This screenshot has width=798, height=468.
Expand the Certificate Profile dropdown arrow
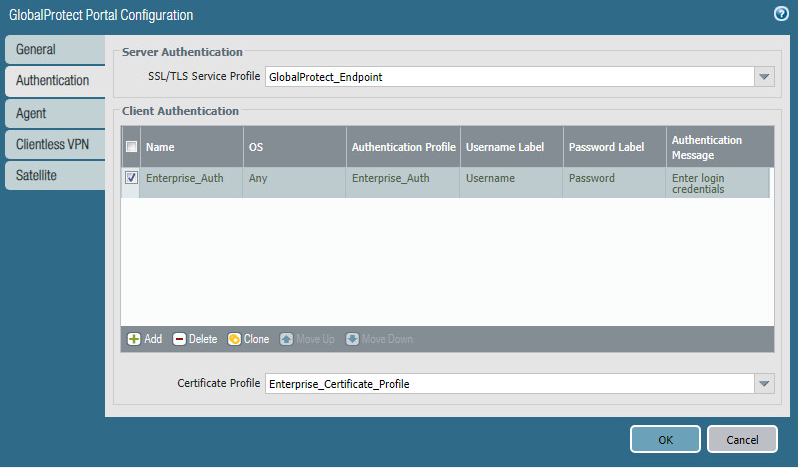tap(764, 384)
